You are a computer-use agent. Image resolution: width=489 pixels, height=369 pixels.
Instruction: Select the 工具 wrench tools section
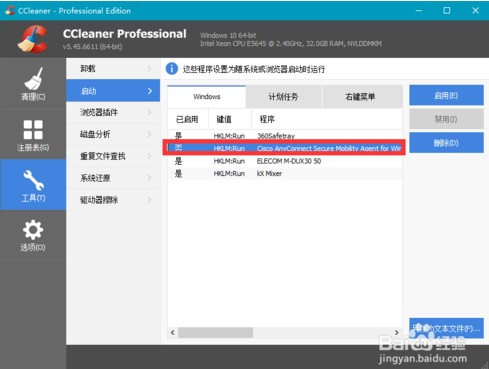click(33, 185)
